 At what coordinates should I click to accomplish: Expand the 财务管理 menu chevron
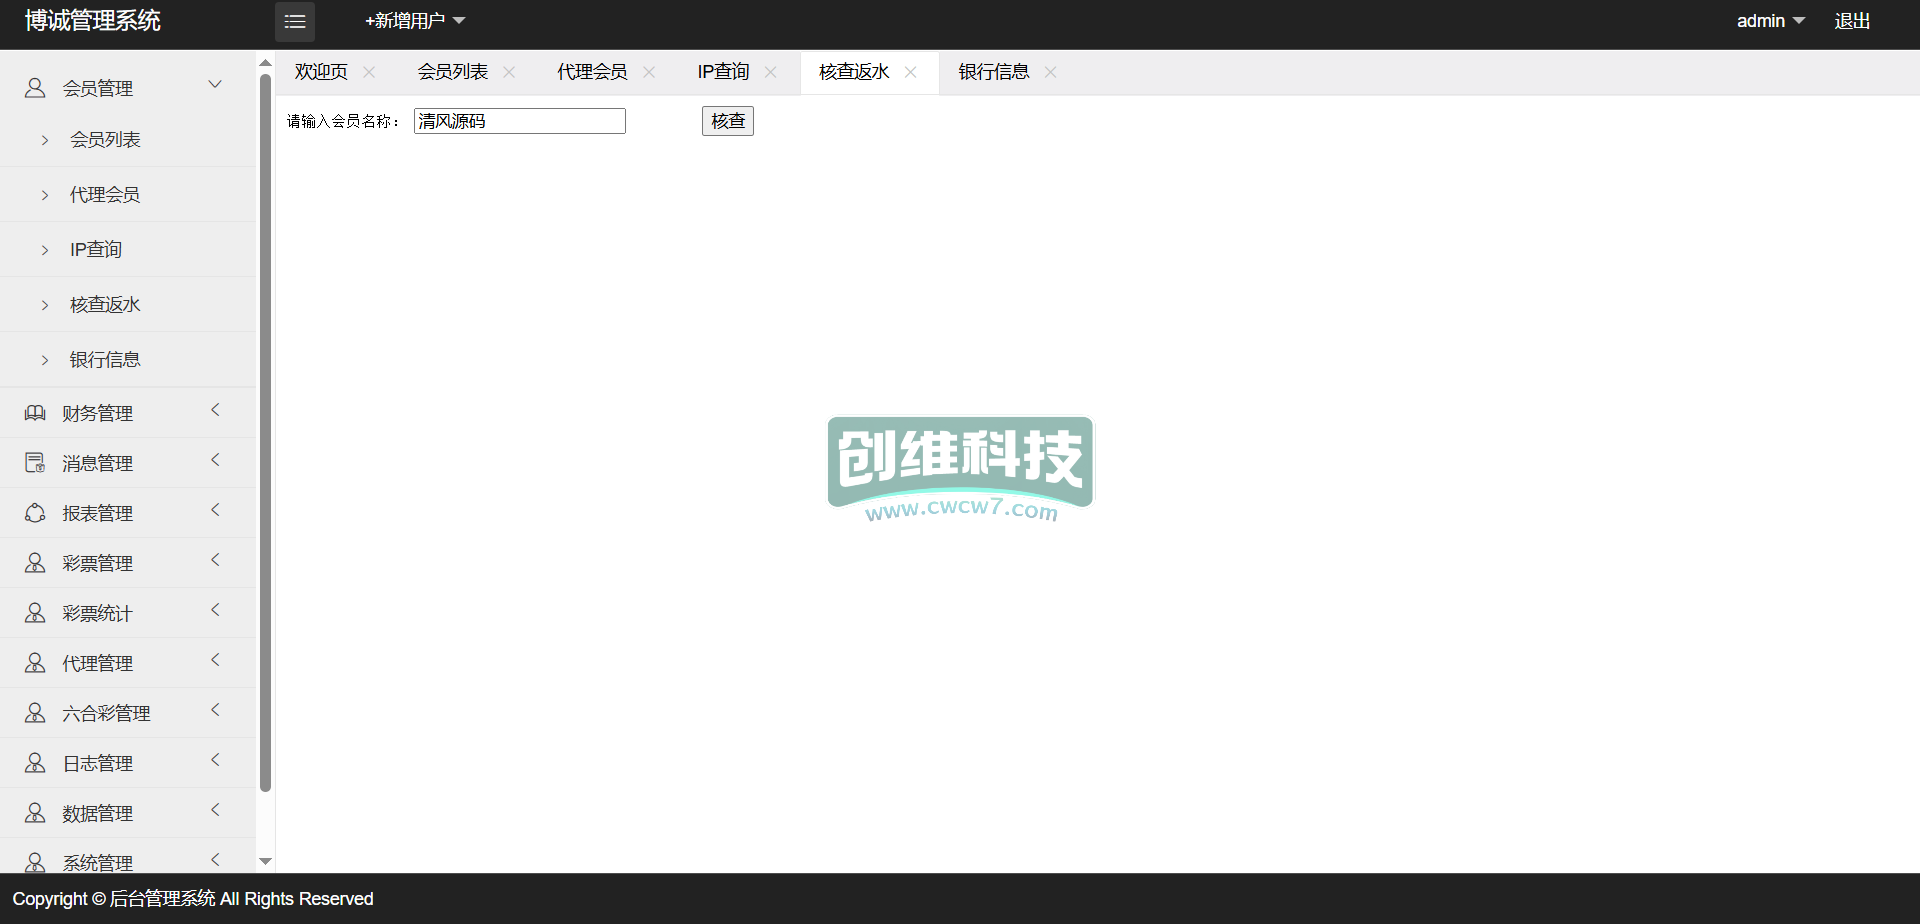215,410
